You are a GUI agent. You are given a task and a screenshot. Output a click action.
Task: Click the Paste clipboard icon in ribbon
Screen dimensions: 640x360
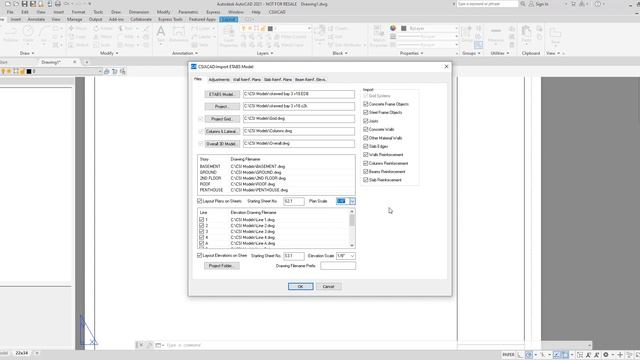(x=527, y=32)
